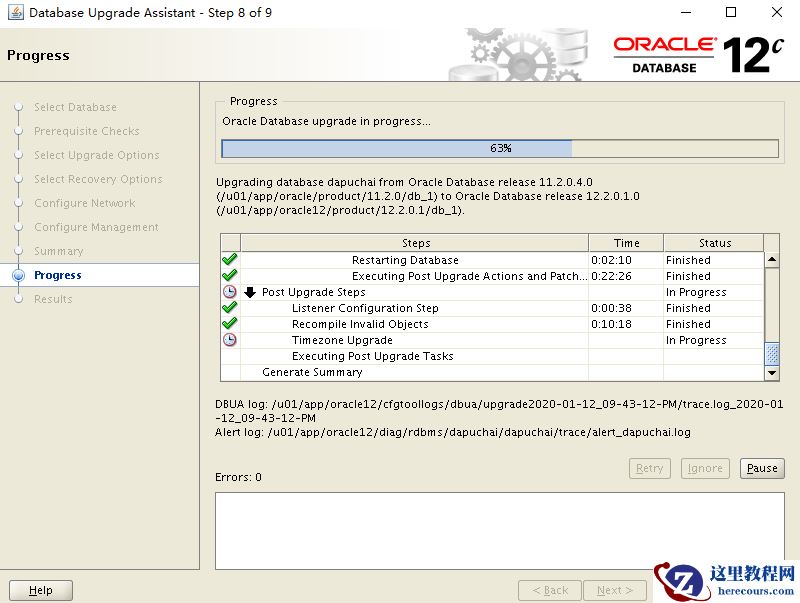
Task: Click the Progress step bullet in sidebar
Action: coord(19,275)
